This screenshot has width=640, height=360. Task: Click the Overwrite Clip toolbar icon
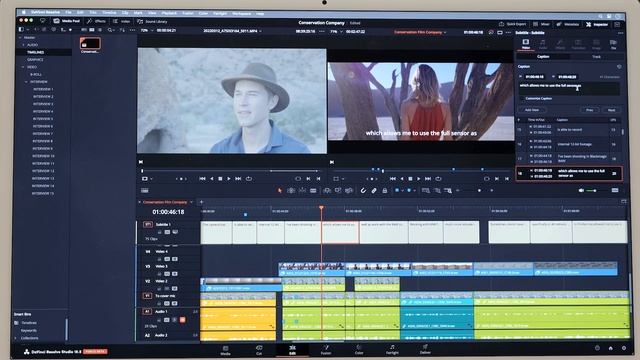[x=338, y=191]
